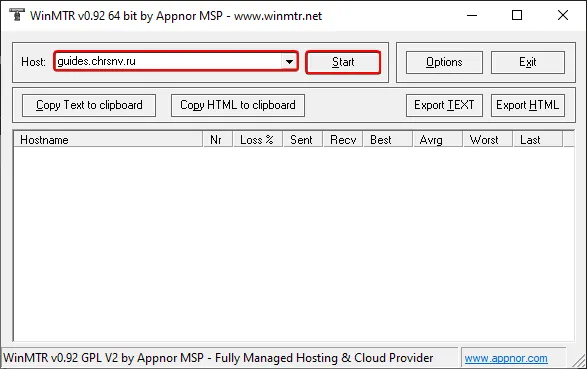Click the Last column header
The image size is (587, 369).
tap(538, 140)
